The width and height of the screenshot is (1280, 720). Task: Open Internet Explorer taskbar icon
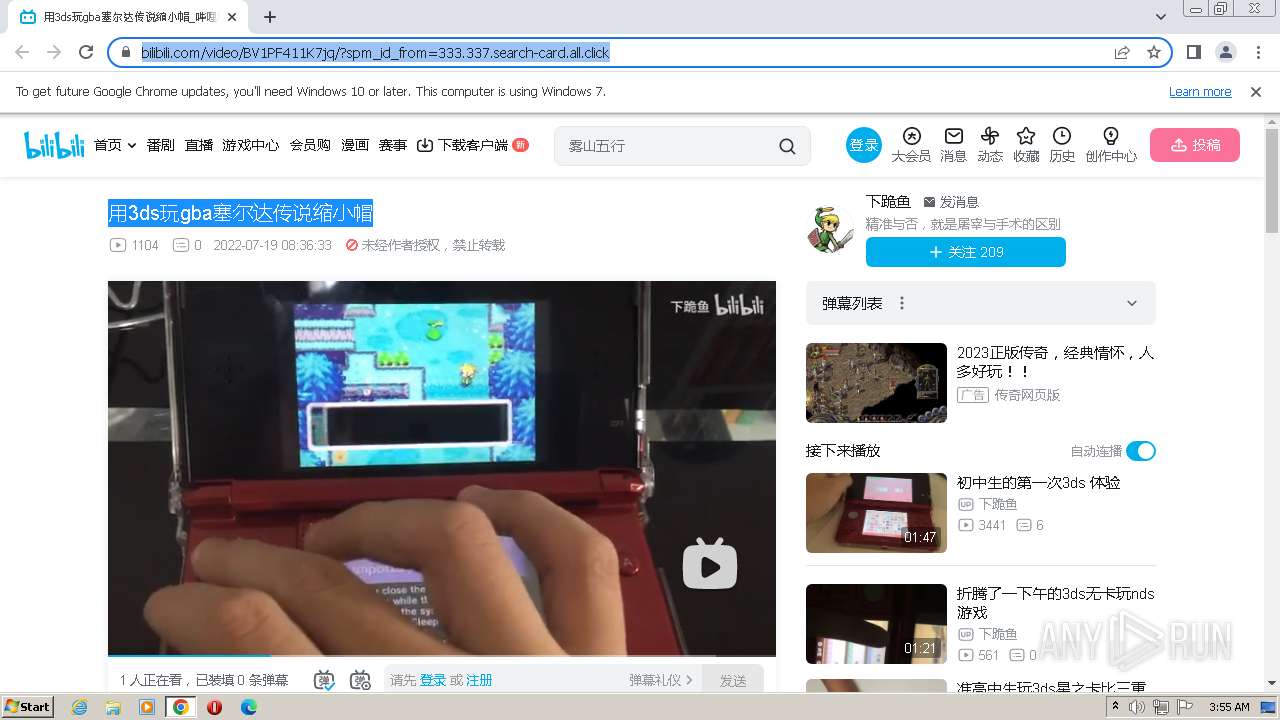click(80, 707)
